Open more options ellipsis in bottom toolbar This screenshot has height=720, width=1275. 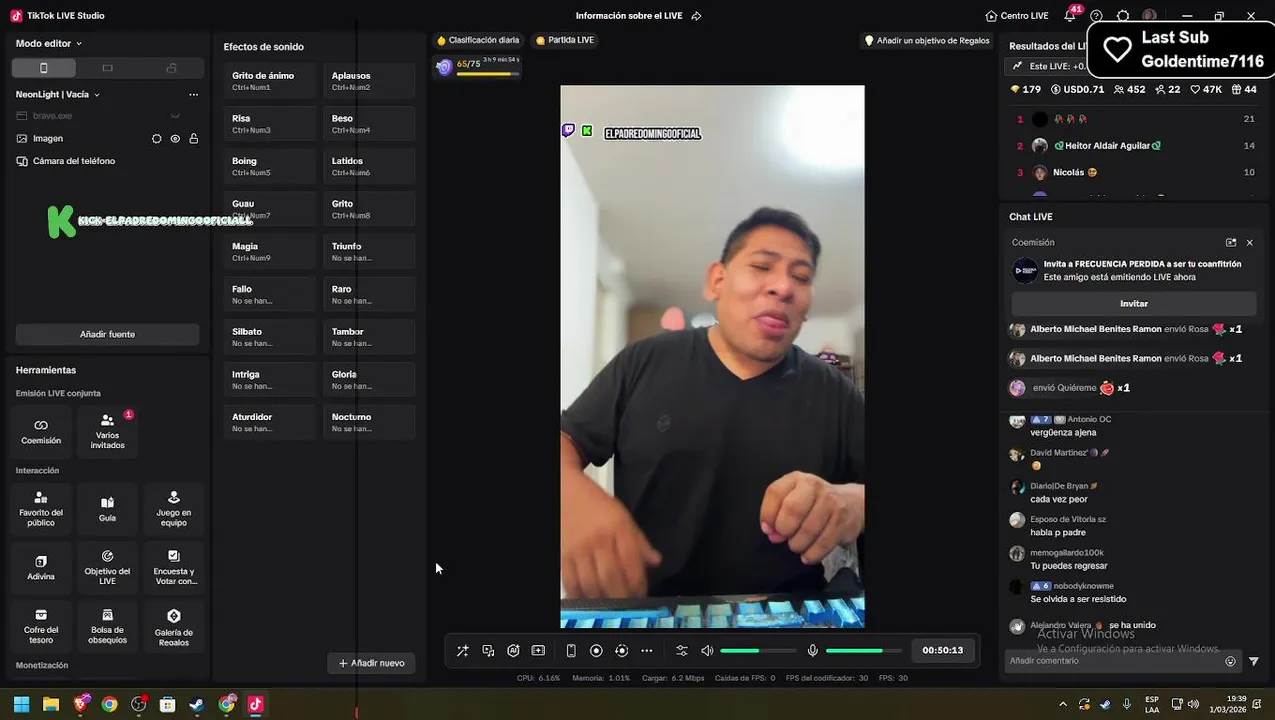coord(647,651)
